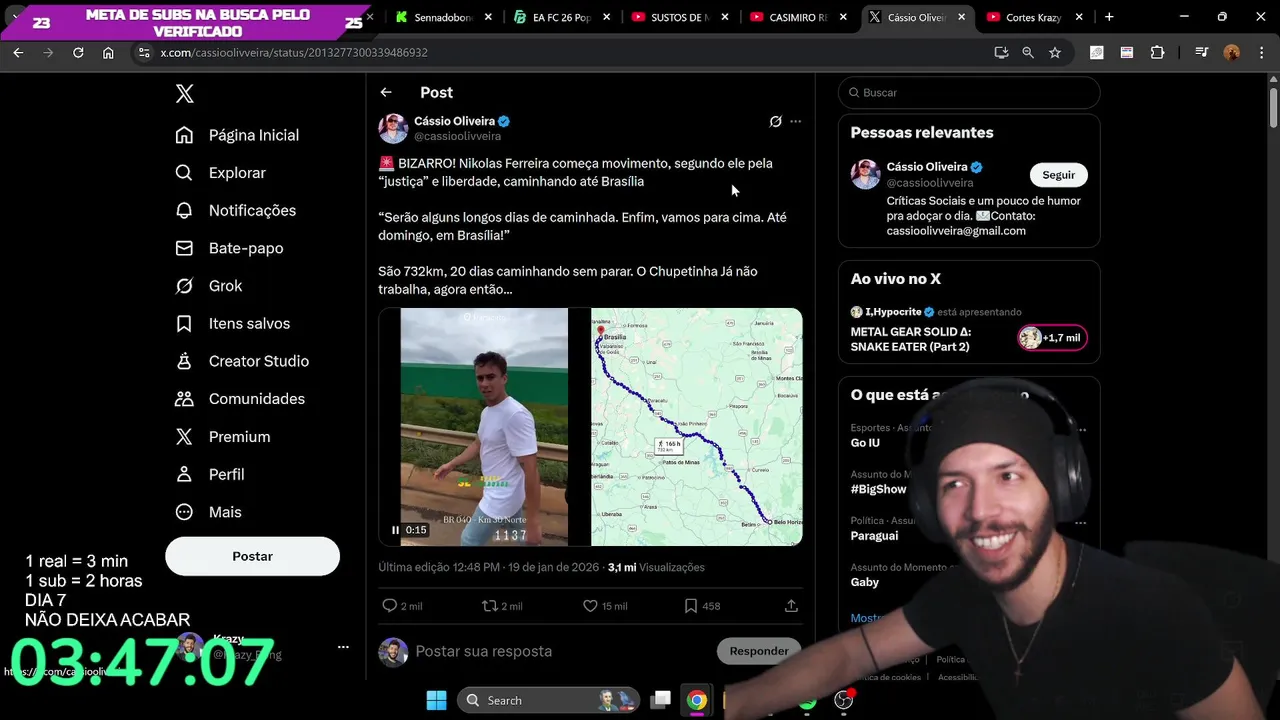This screenshot has width=1280, height=720.
Task: Bookmark the post showing 458 saves
Action: tap(690, 606)
